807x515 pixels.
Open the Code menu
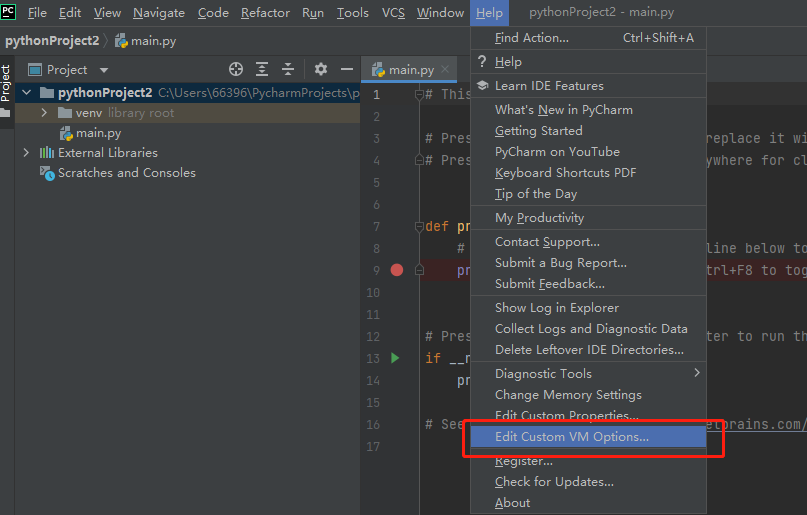coord(213,13)
